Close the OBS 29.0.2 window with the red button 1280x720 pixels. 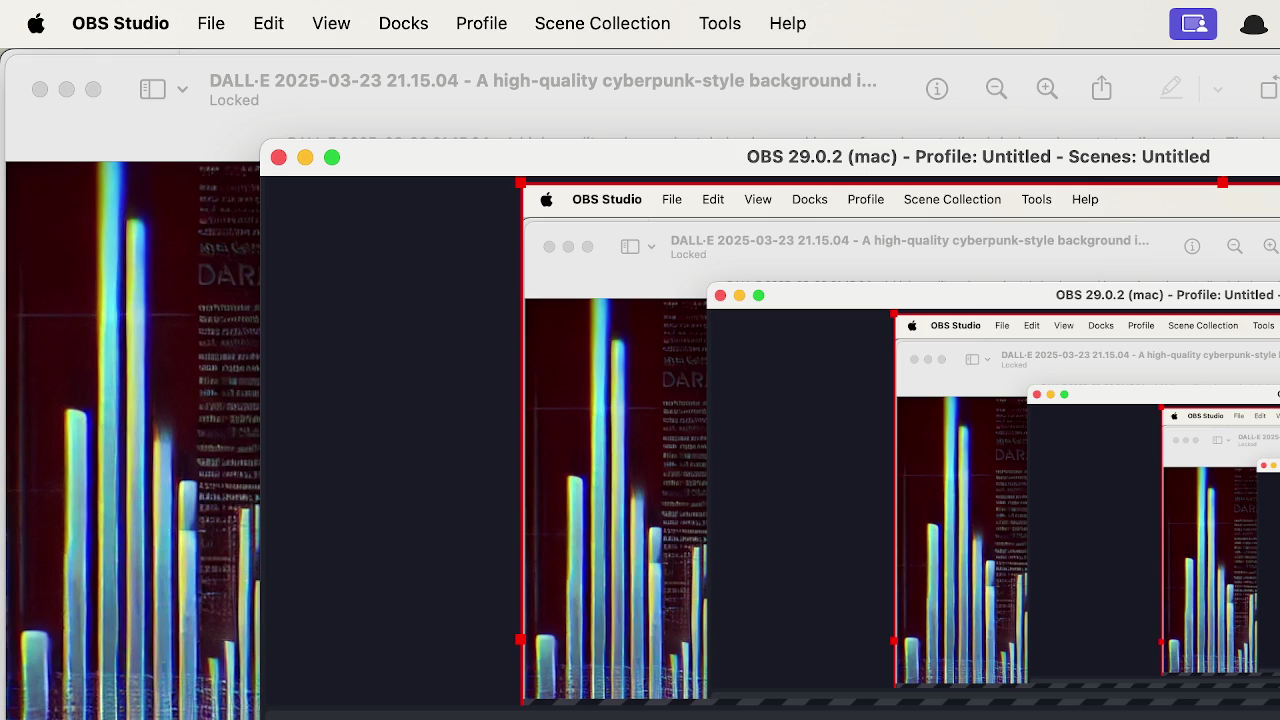278,157
